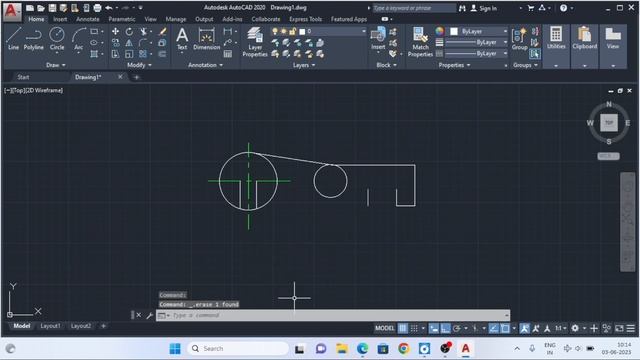Image resolution: width=640 pixels, height=360 pixels.
Task: Click the Erase tool icon
Action: click(x=162, y=31)
